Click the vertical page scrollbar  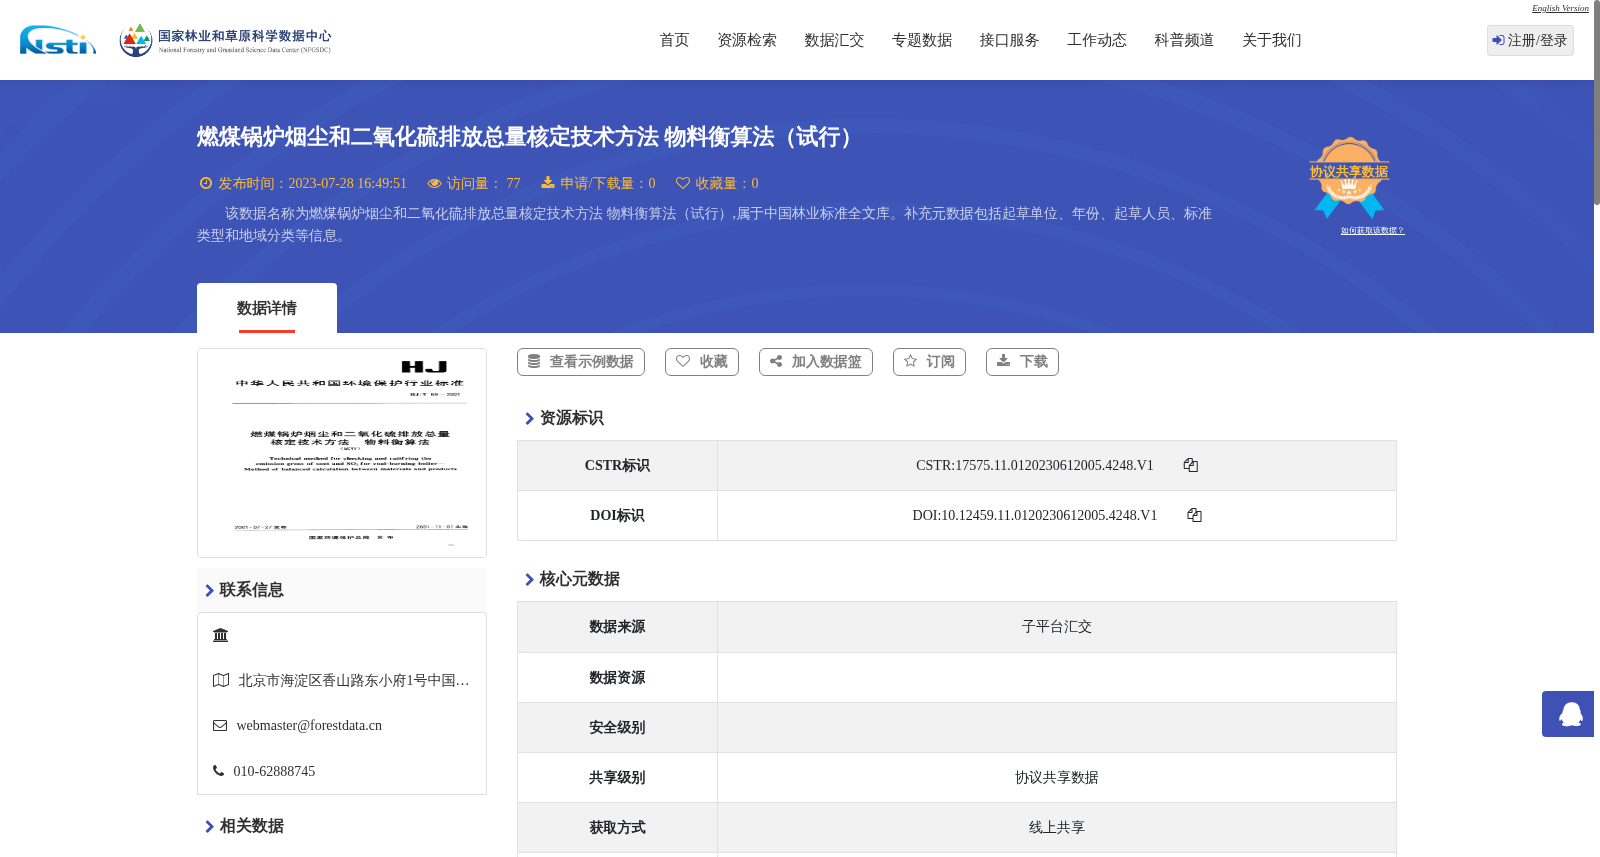pos(1597,103)
